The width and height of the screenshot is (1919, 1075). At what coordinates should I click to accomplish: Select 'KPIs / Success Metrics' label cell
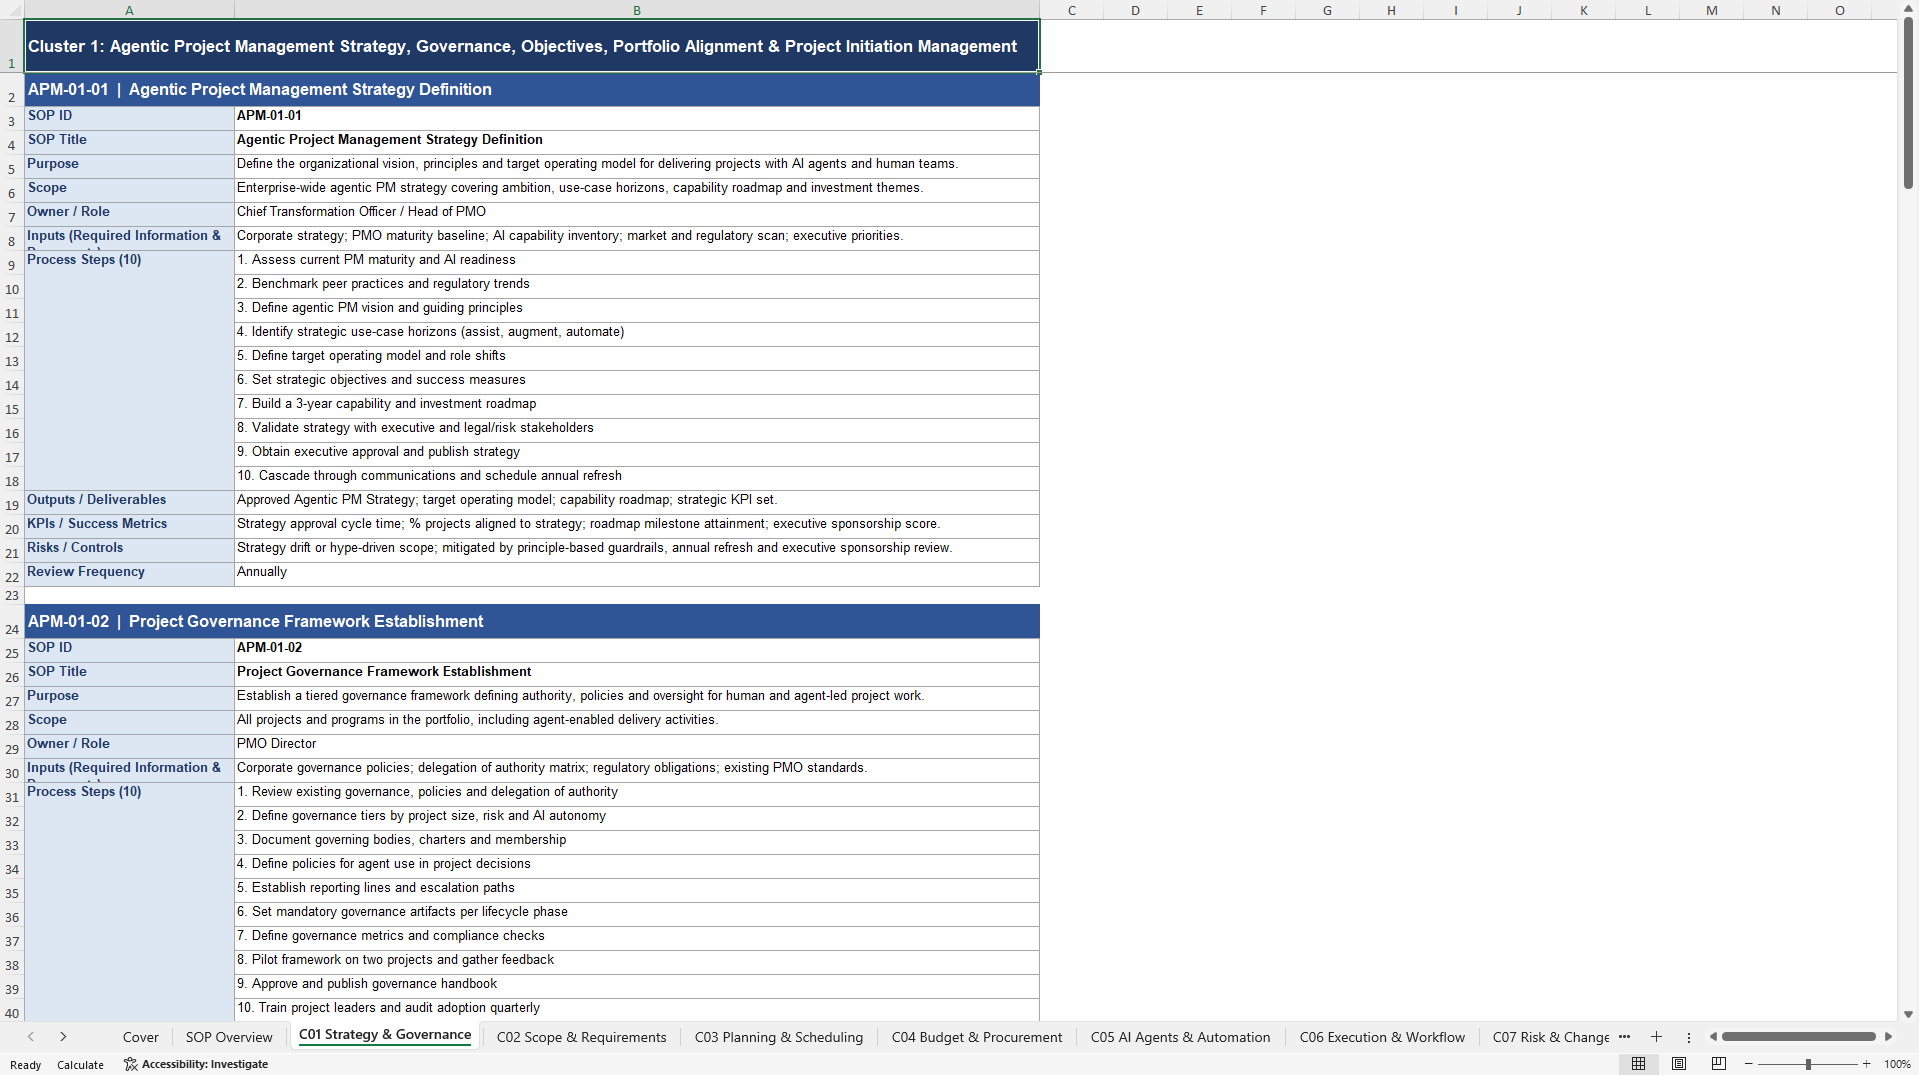pyautogui.click(x=129, y=524)
